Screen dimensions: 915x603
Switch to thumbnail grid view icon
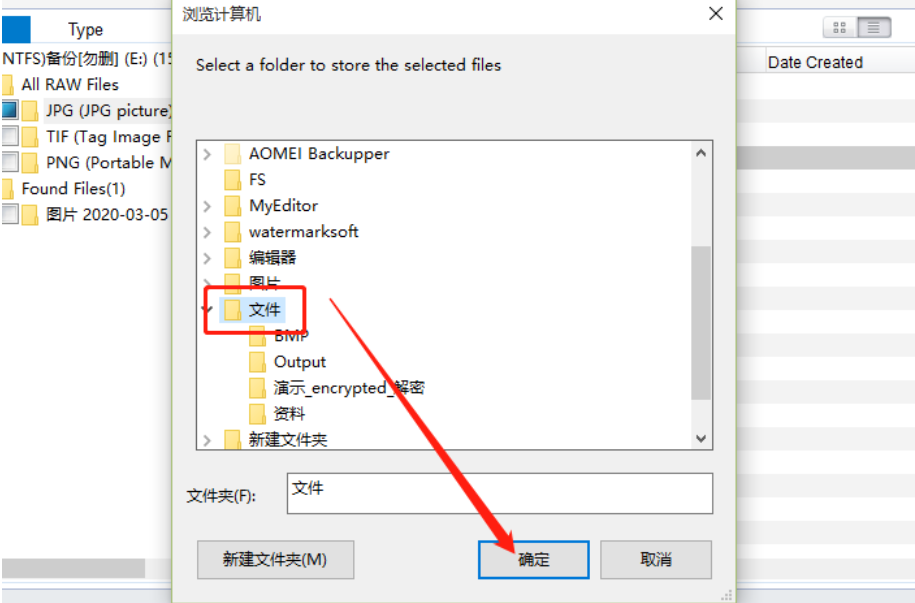[x=840, y=27]
